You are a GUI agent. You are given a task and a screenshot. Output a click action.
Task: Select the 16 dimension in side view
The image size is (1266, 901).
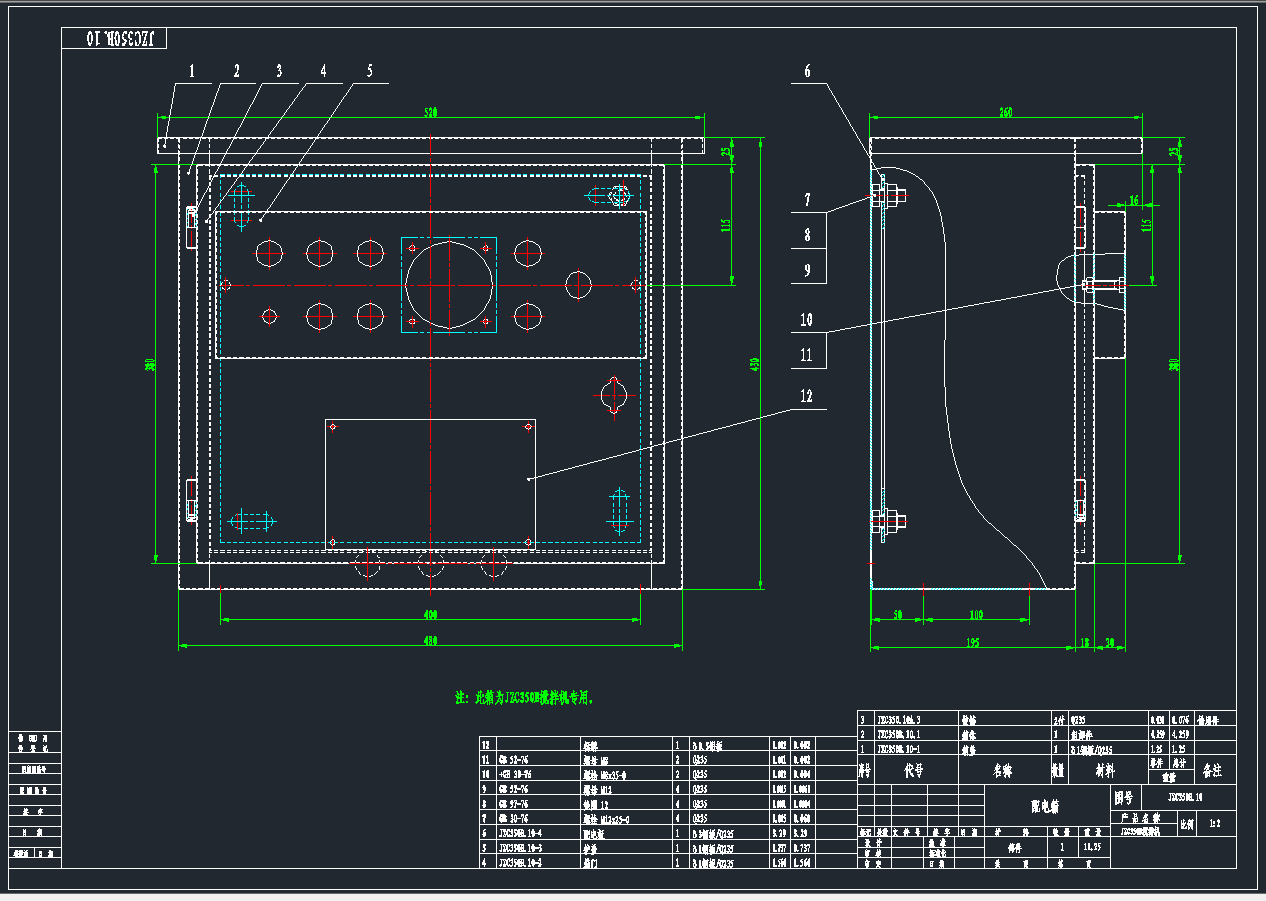[x=1133, y=201]
